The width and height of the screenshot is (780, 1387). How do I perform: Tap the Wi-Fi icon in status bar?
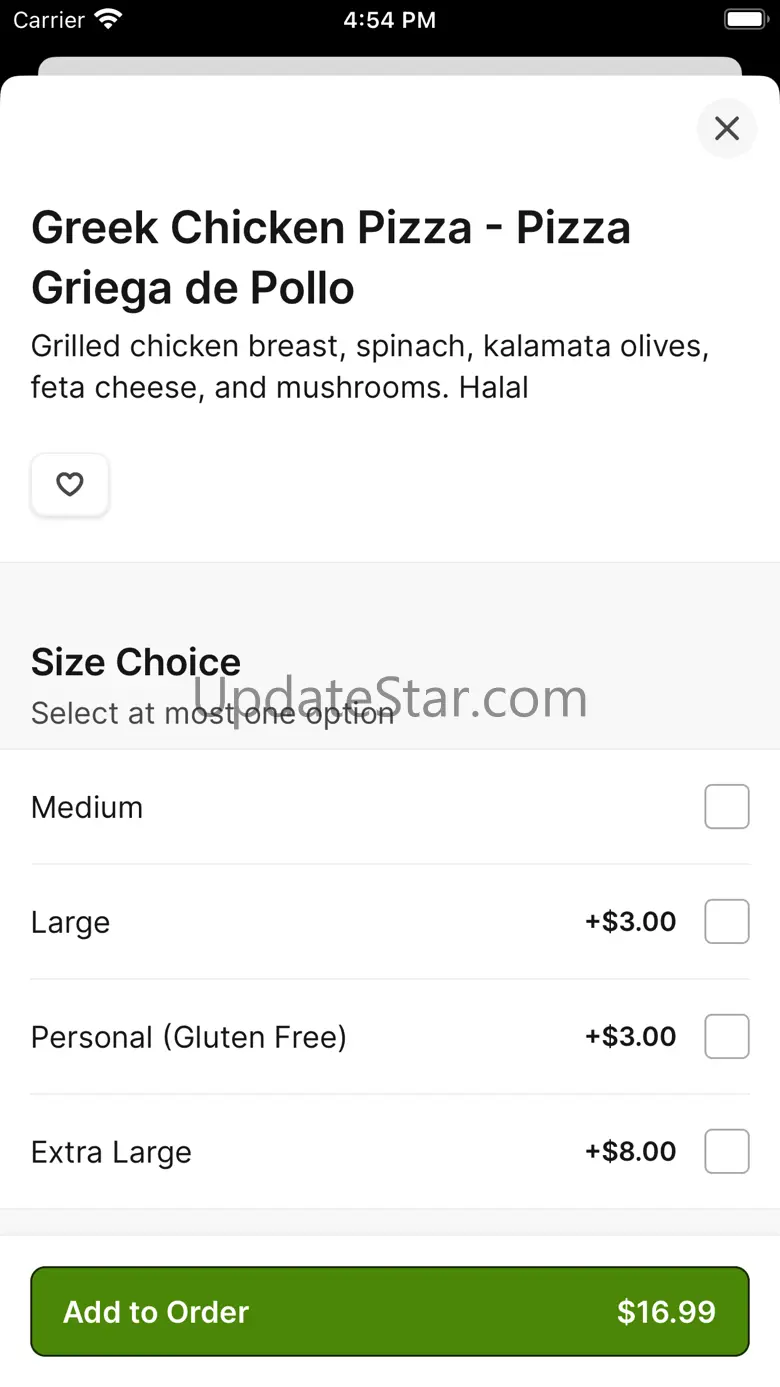coord(107,19)
